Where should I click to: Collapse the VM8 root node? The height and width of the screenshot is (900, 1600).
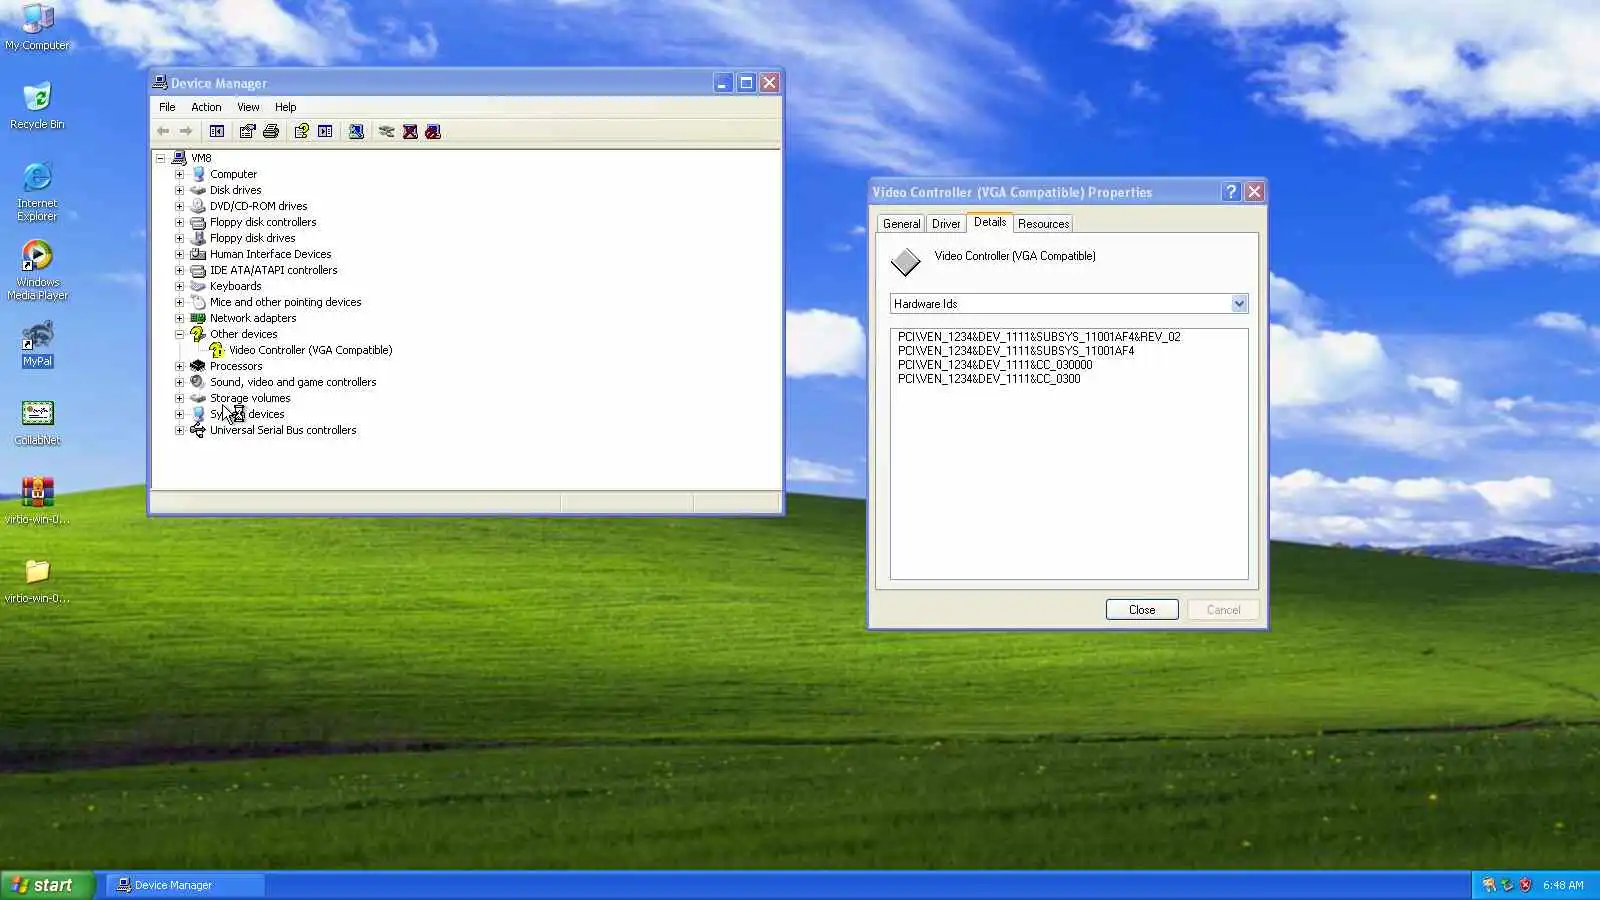point(160,158)
